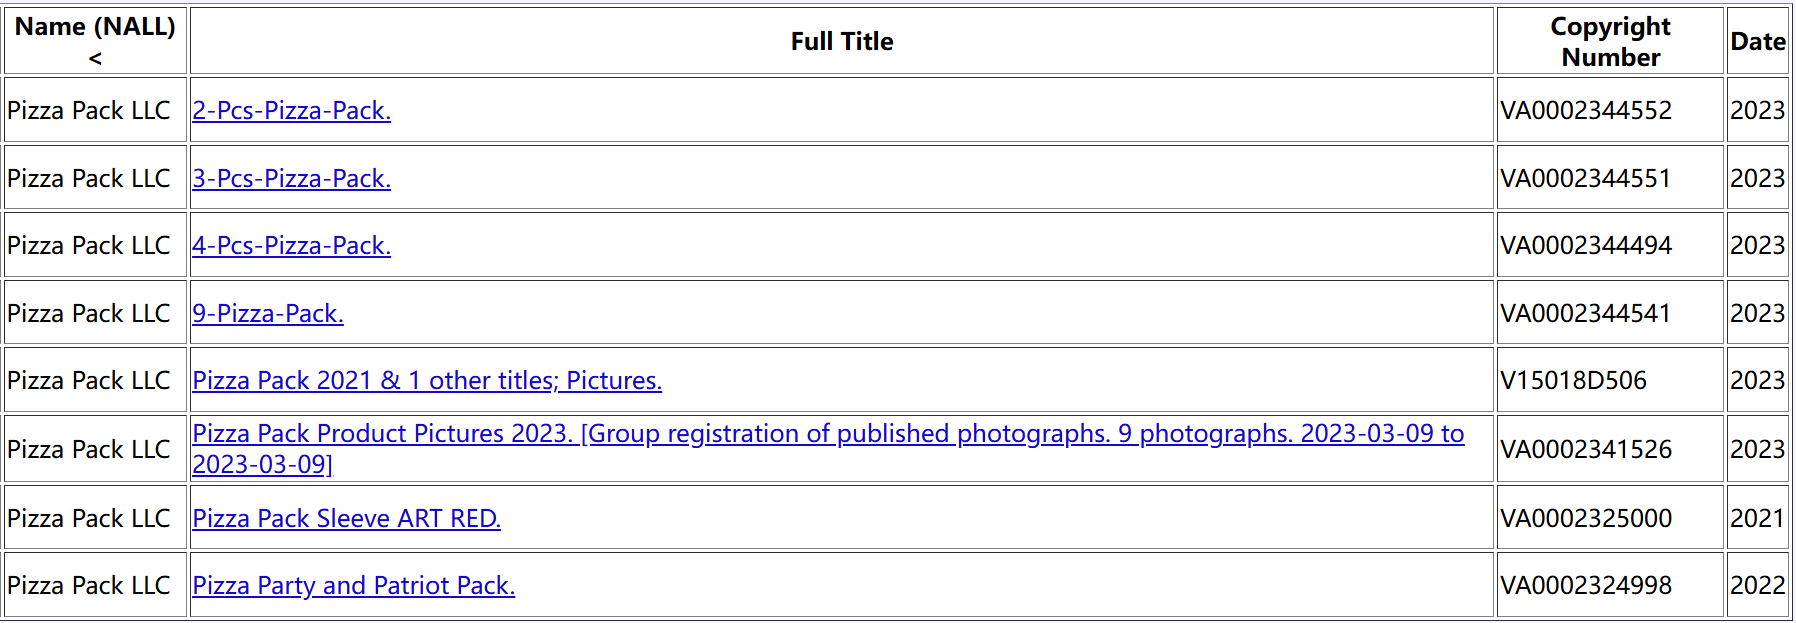Screen dimensions: 1796x623
Task: Open Pizza Party and Patriot Pack. link
Action: 353,585
